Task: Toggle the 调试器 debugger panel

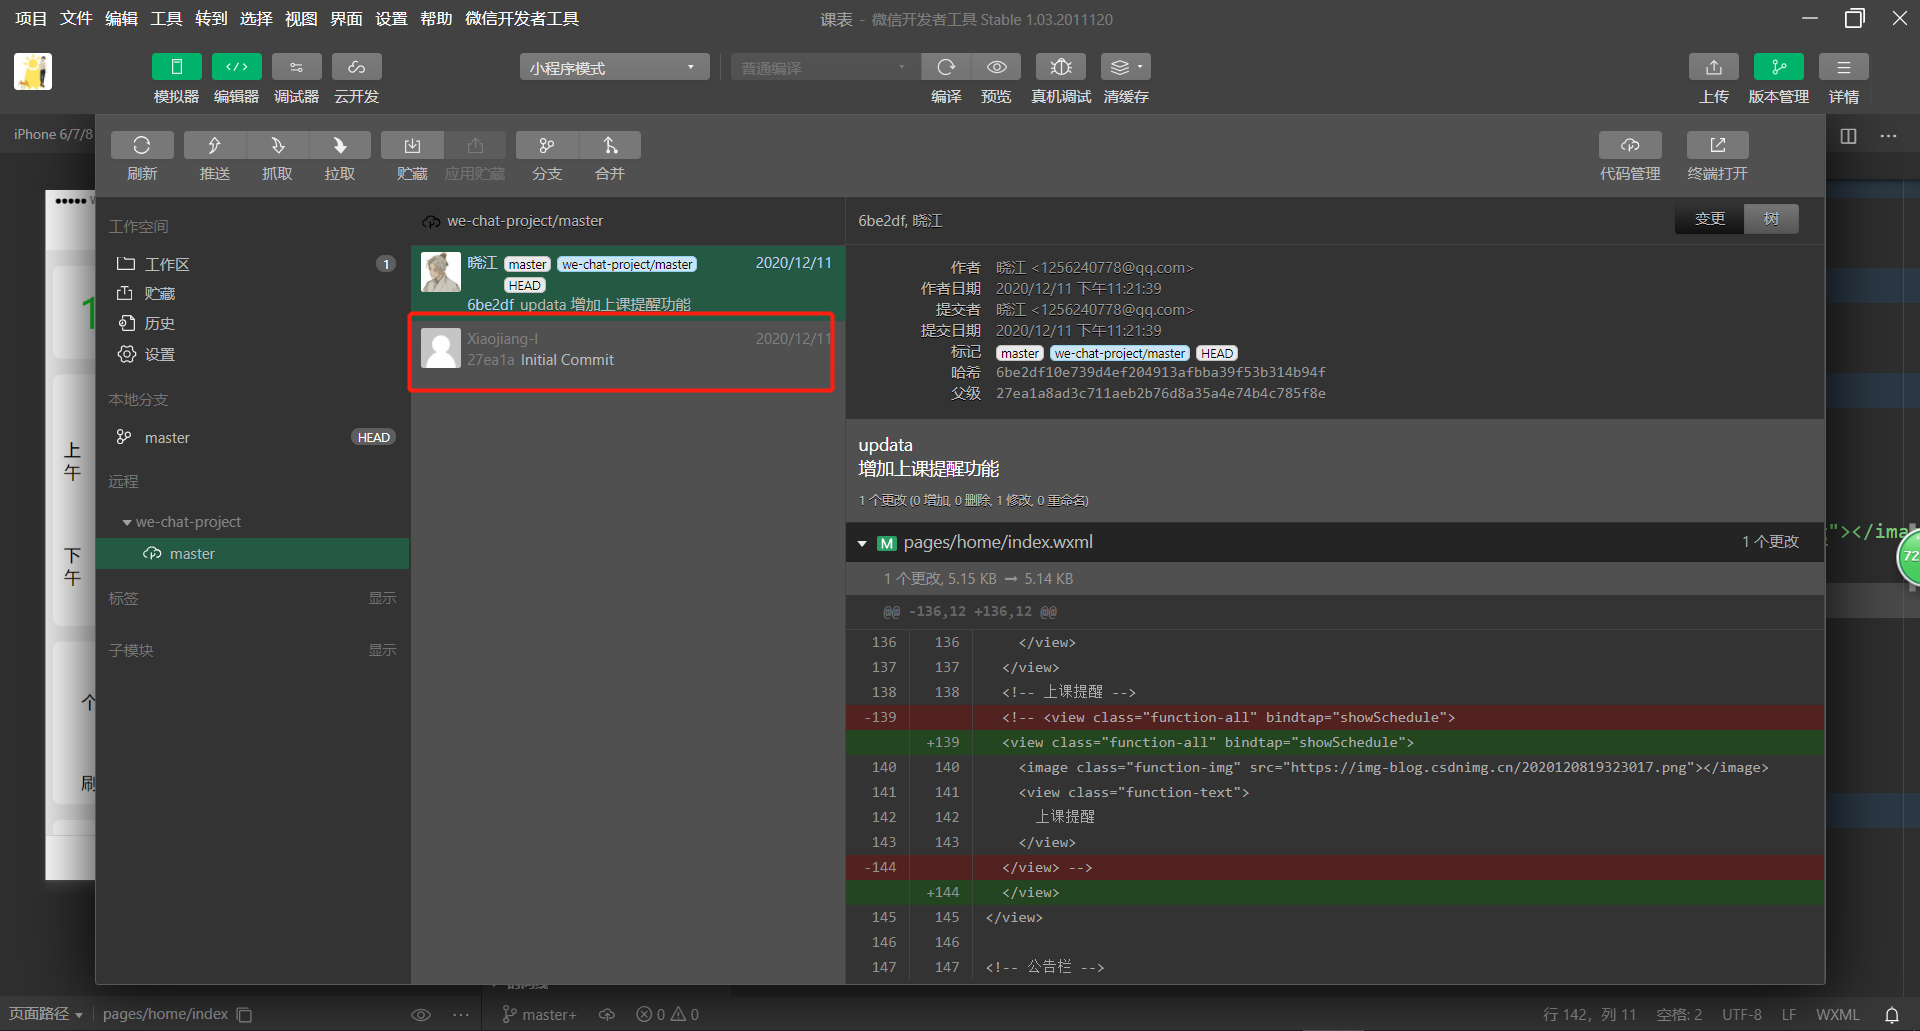Action: click(x=297, y=67)
